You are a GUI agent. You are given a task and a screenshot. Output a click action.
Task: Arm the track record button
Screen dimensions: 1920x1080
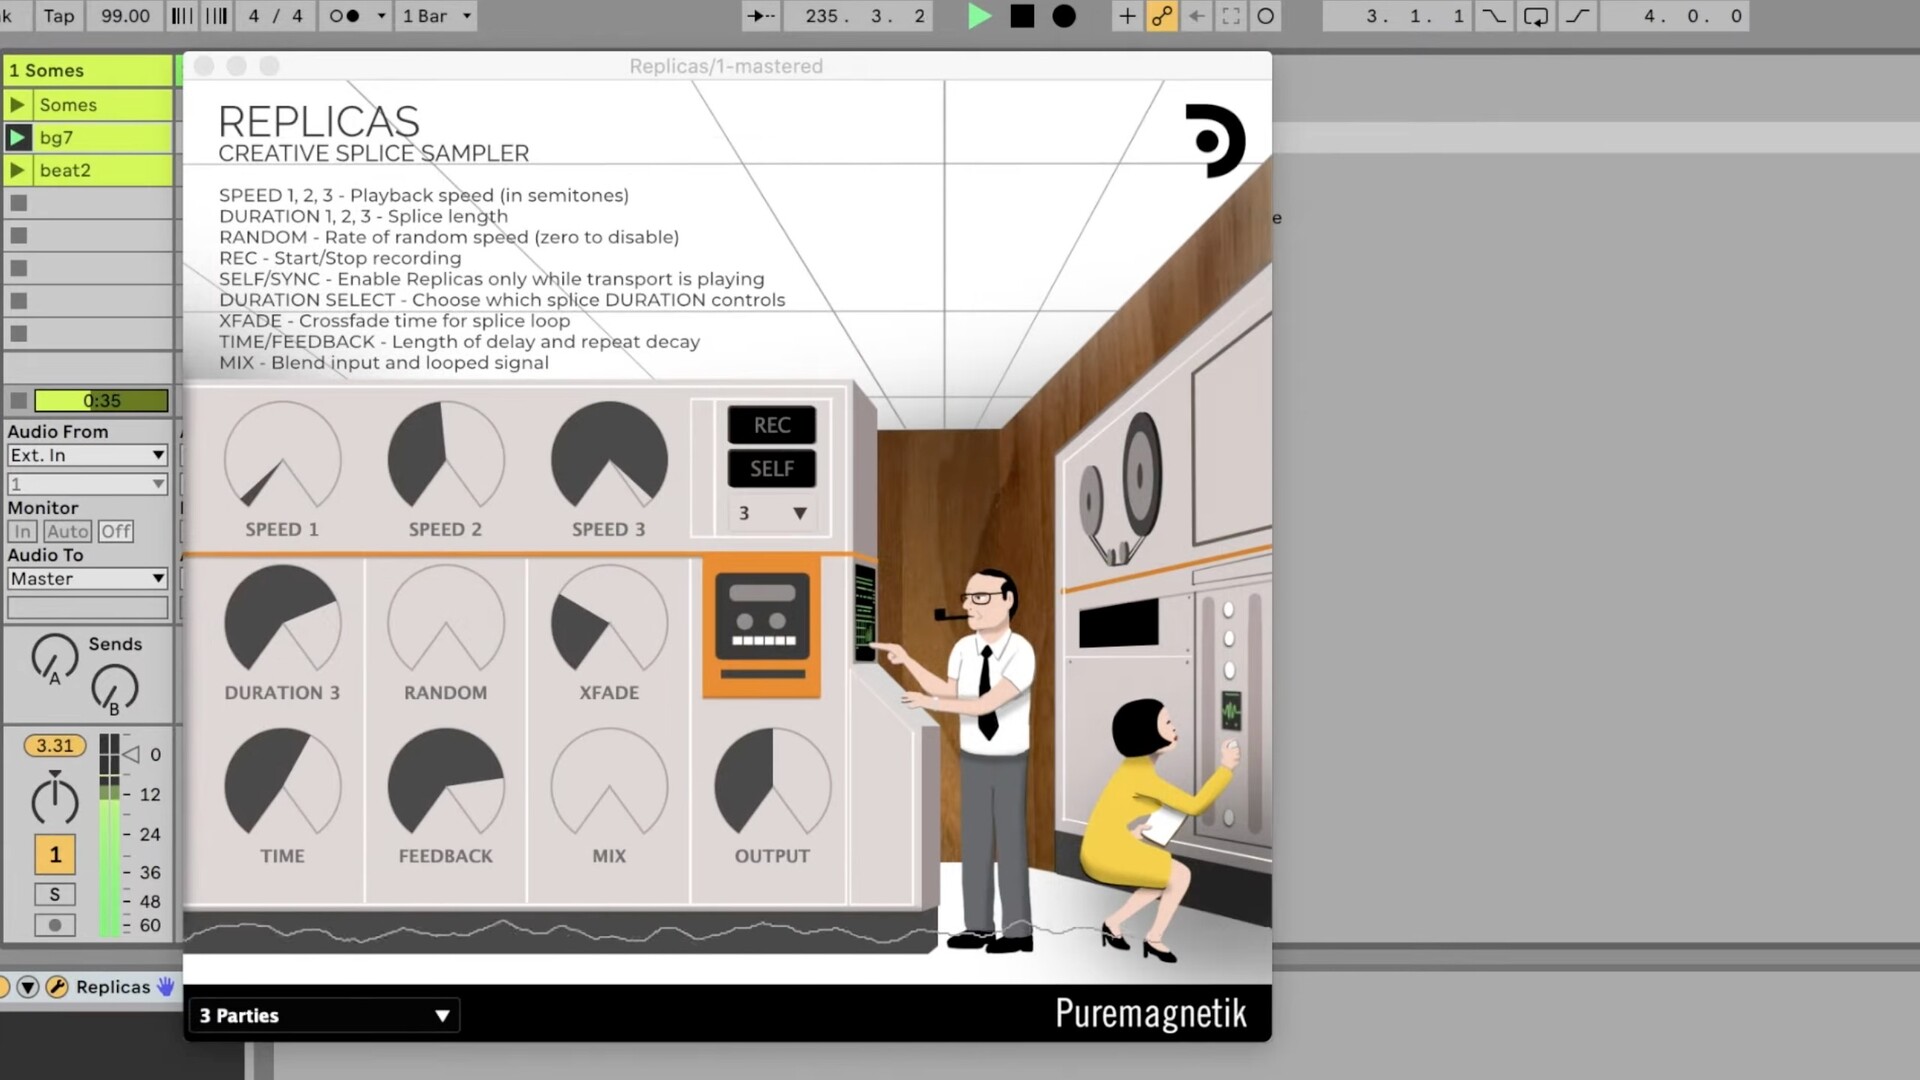55,925
